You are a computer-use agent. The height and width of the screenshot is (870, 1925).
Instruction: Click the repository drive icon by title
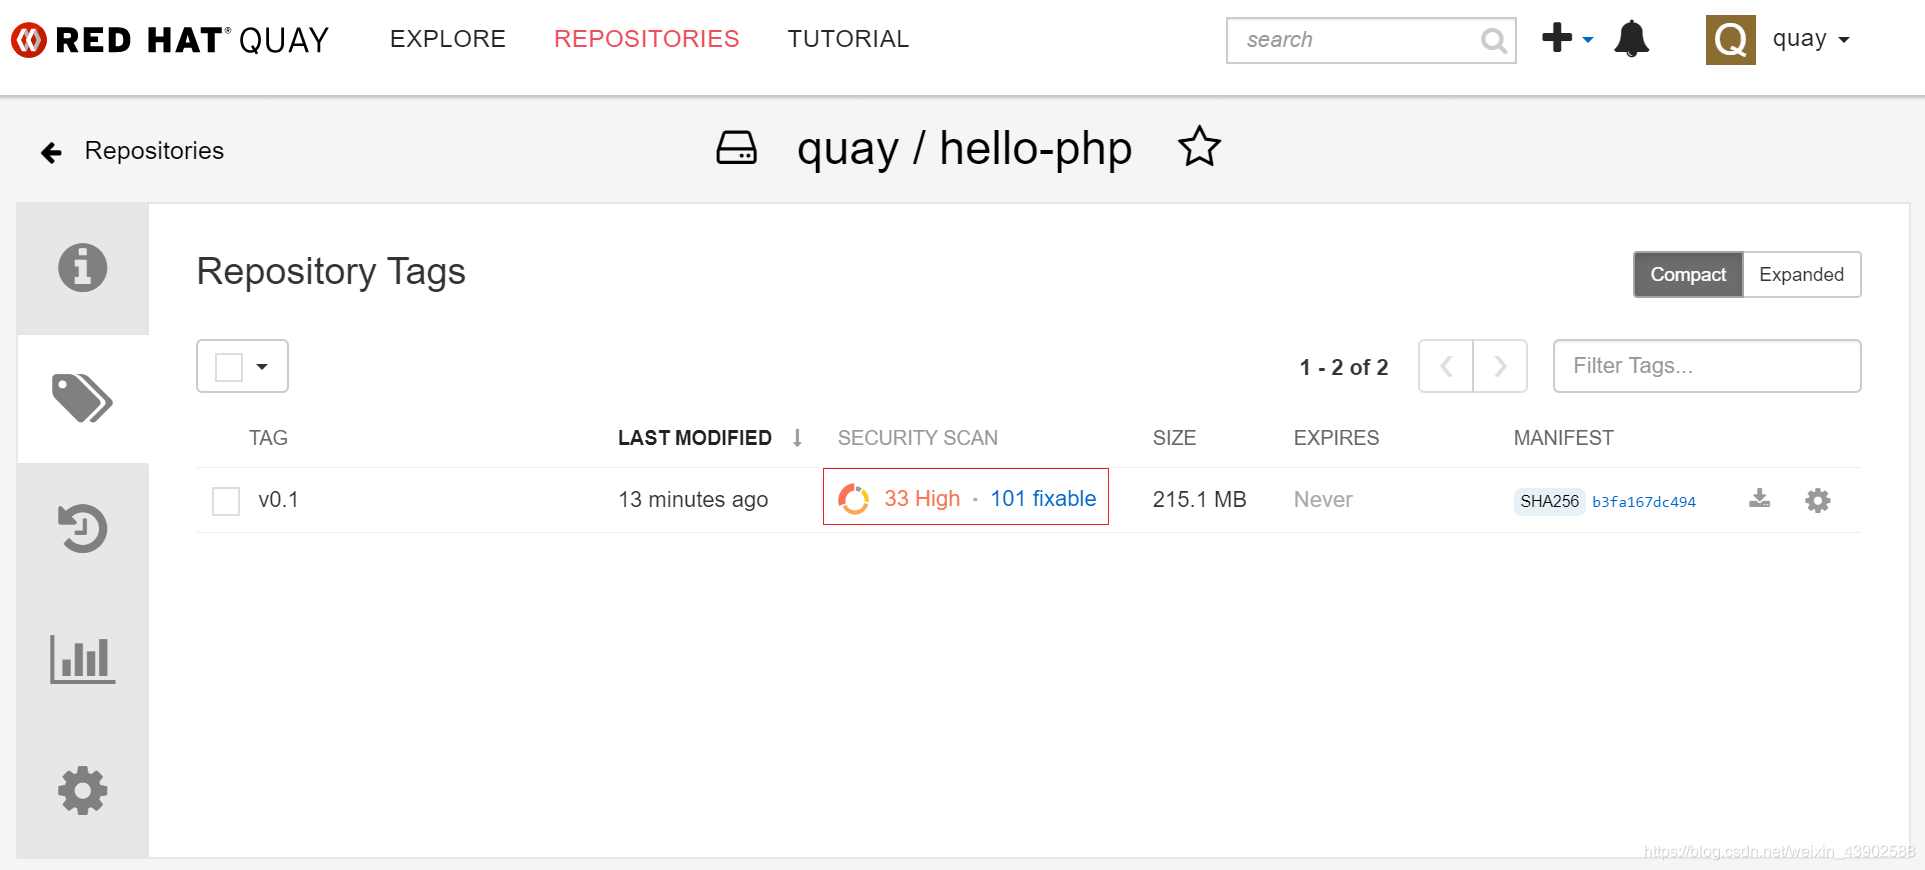pyautogui.click(x=737, y=148)
